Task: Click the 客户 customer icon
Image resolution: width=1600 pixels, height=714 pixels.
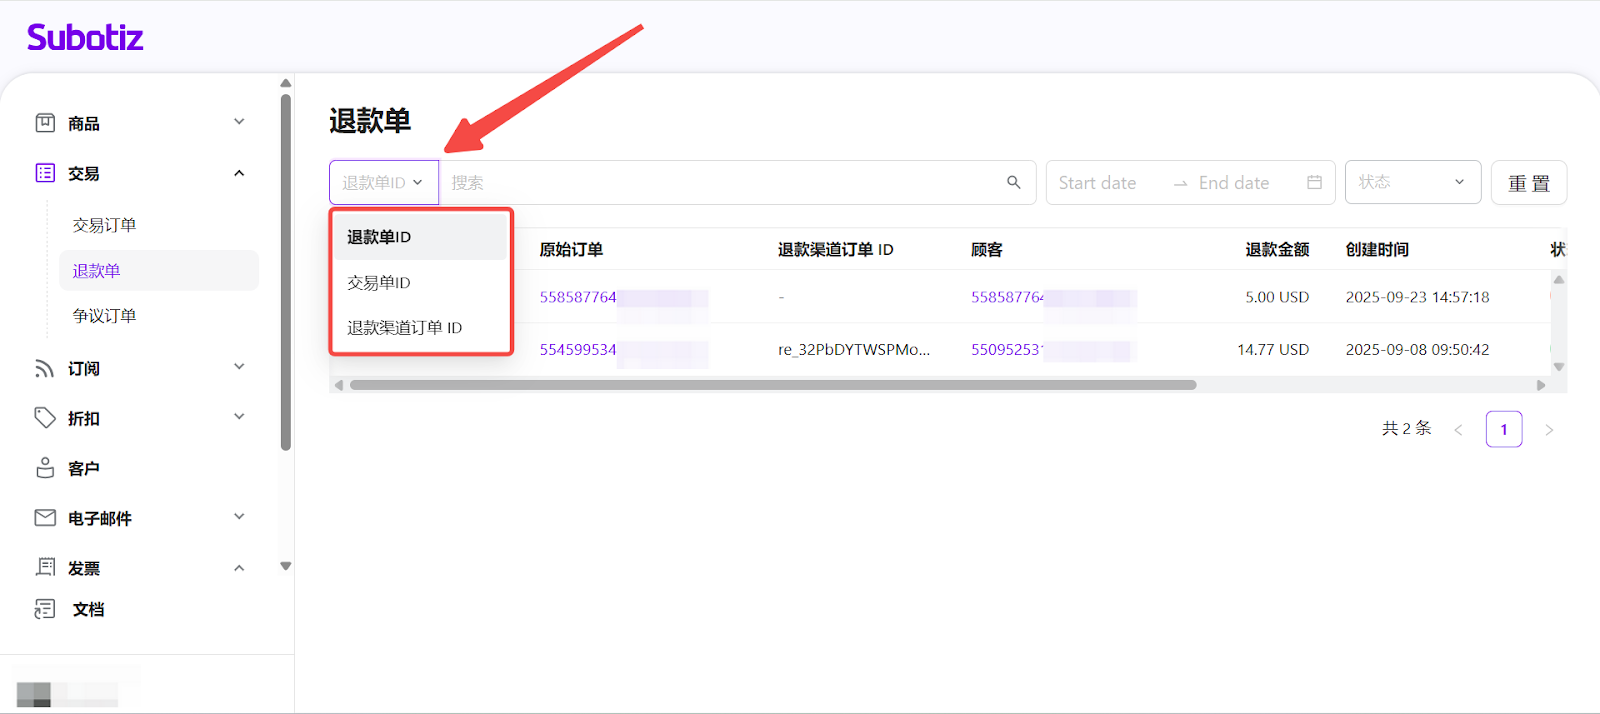Action: click(45, 468)
